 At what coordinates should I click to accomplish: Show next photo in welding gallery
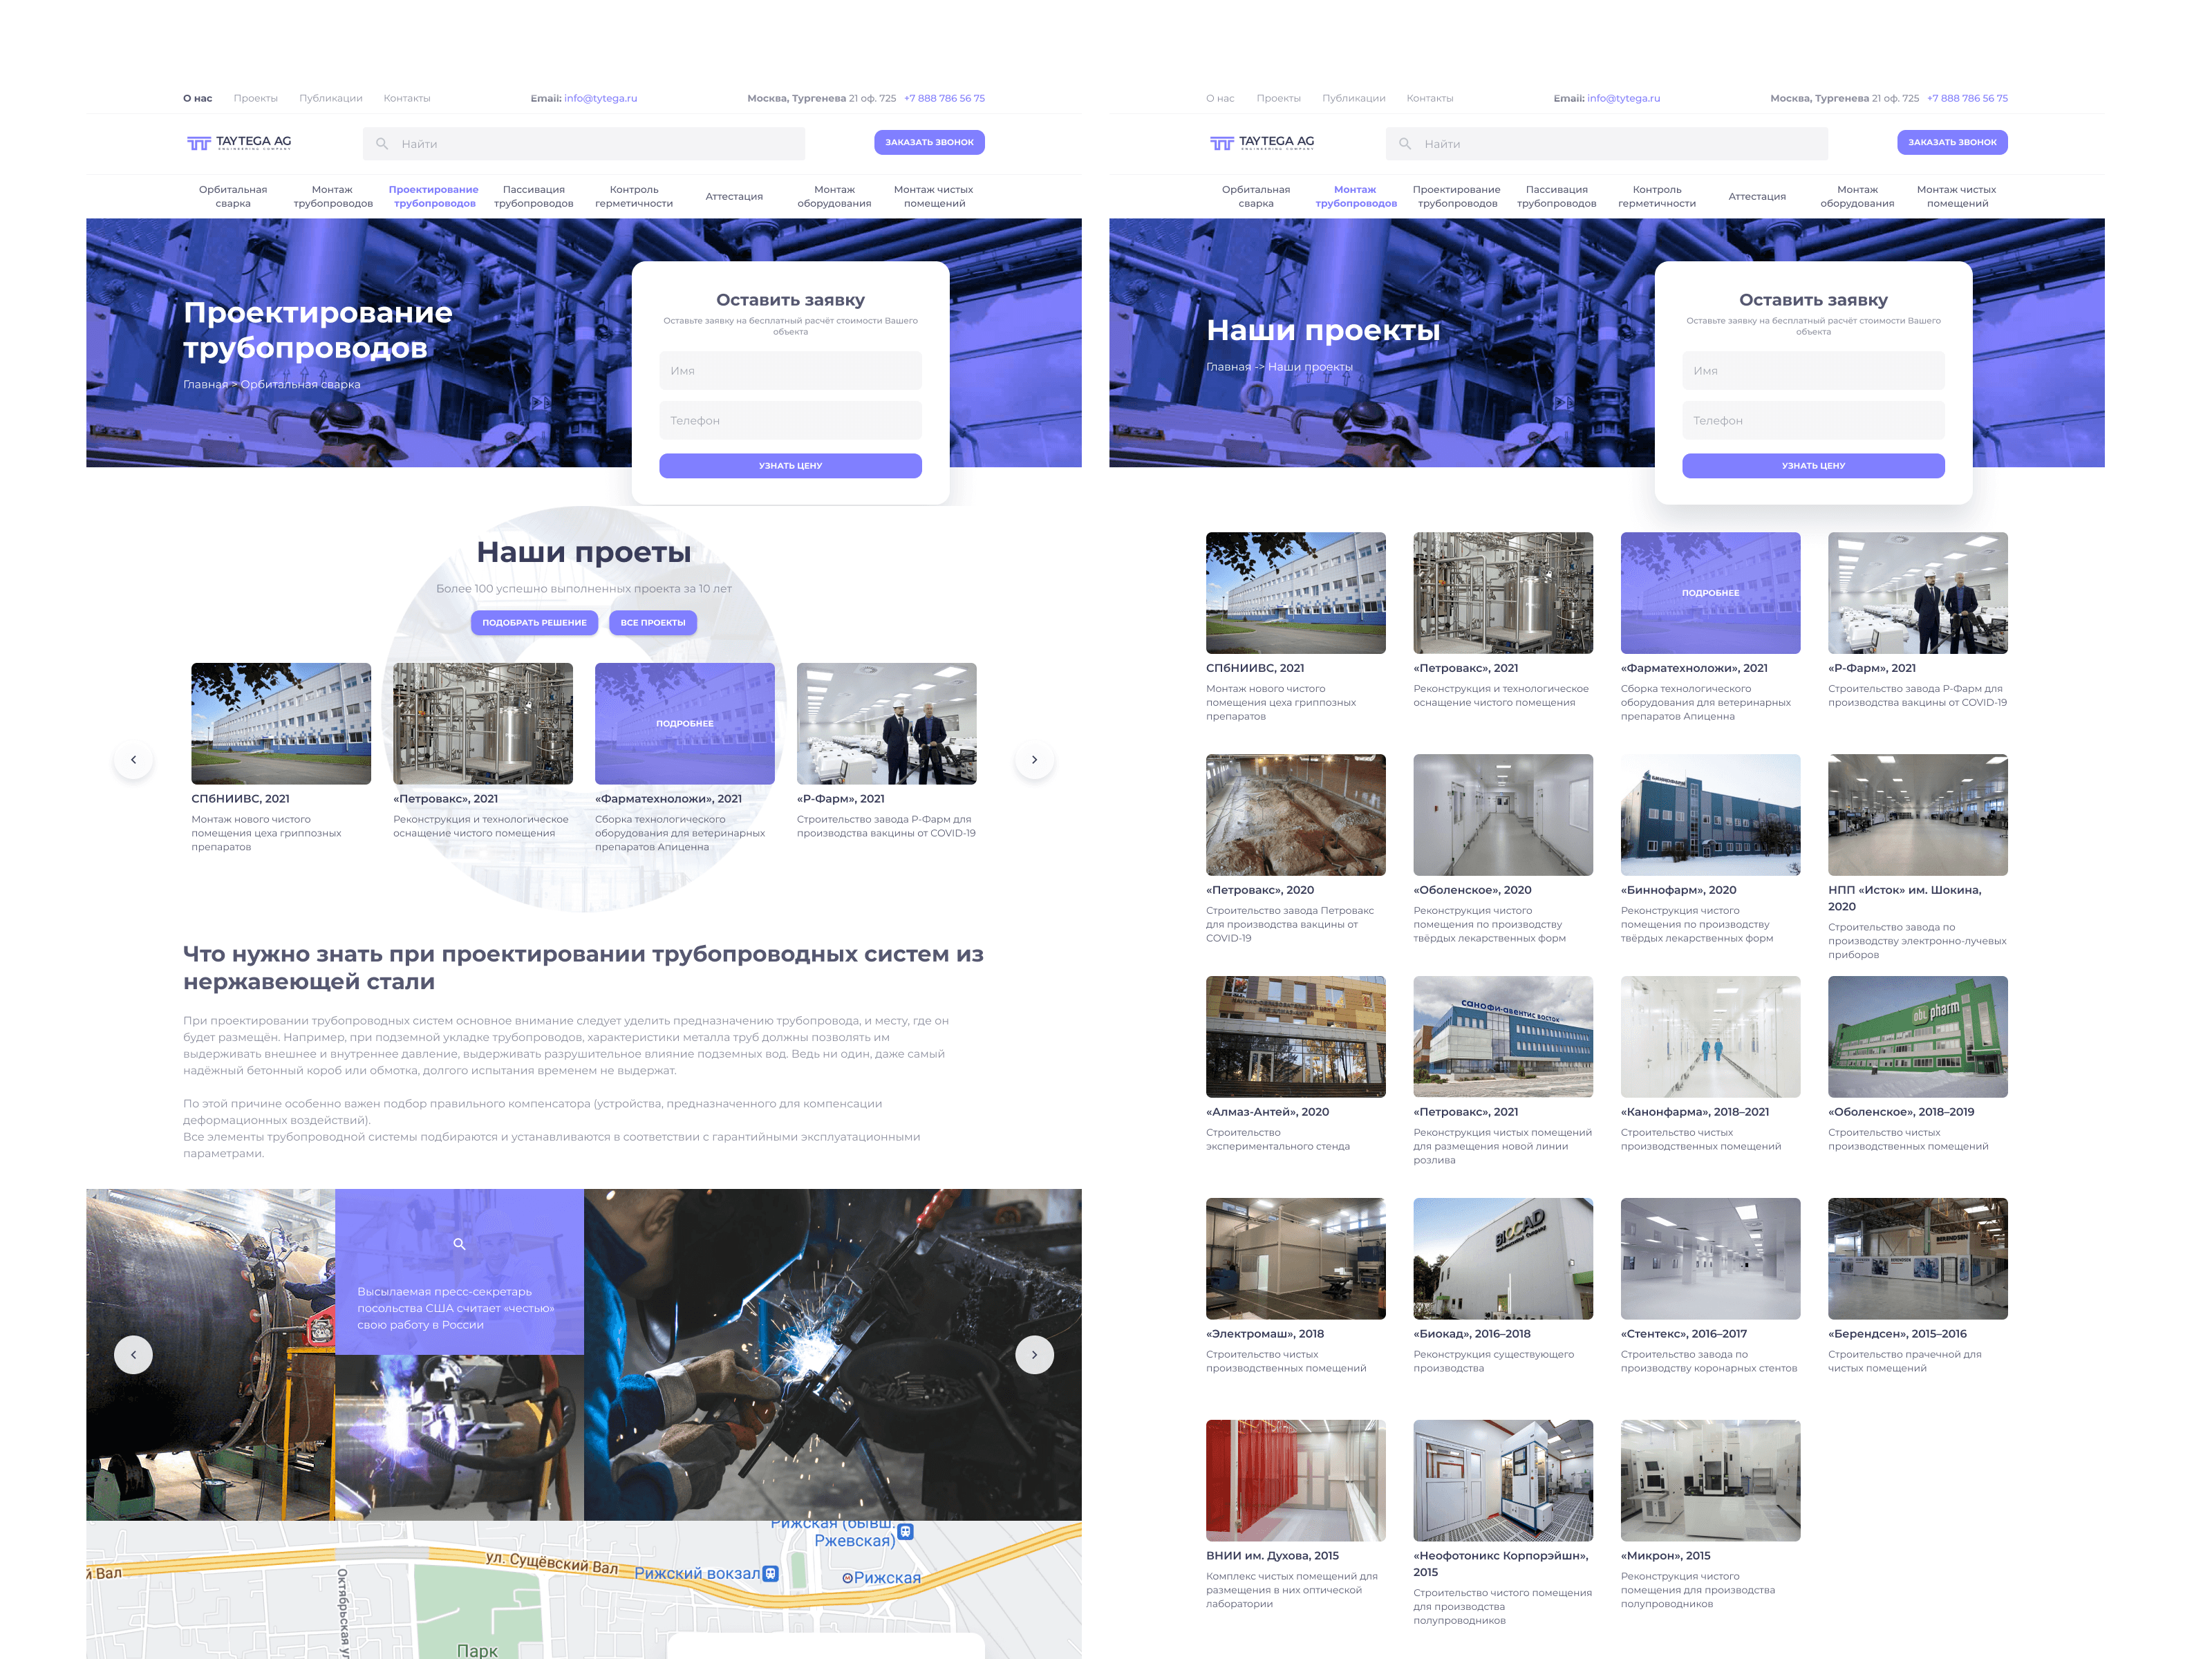click(1034, 1355)
